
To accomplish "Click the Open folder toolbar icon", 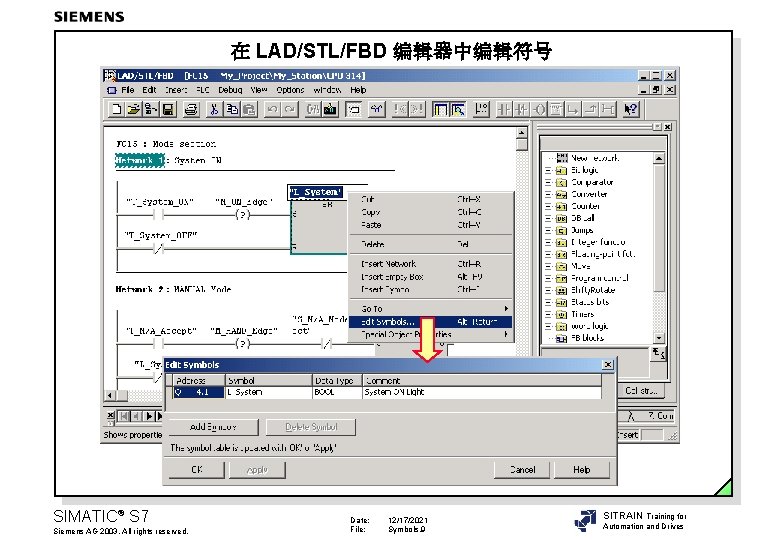I will tap(133, 109).
